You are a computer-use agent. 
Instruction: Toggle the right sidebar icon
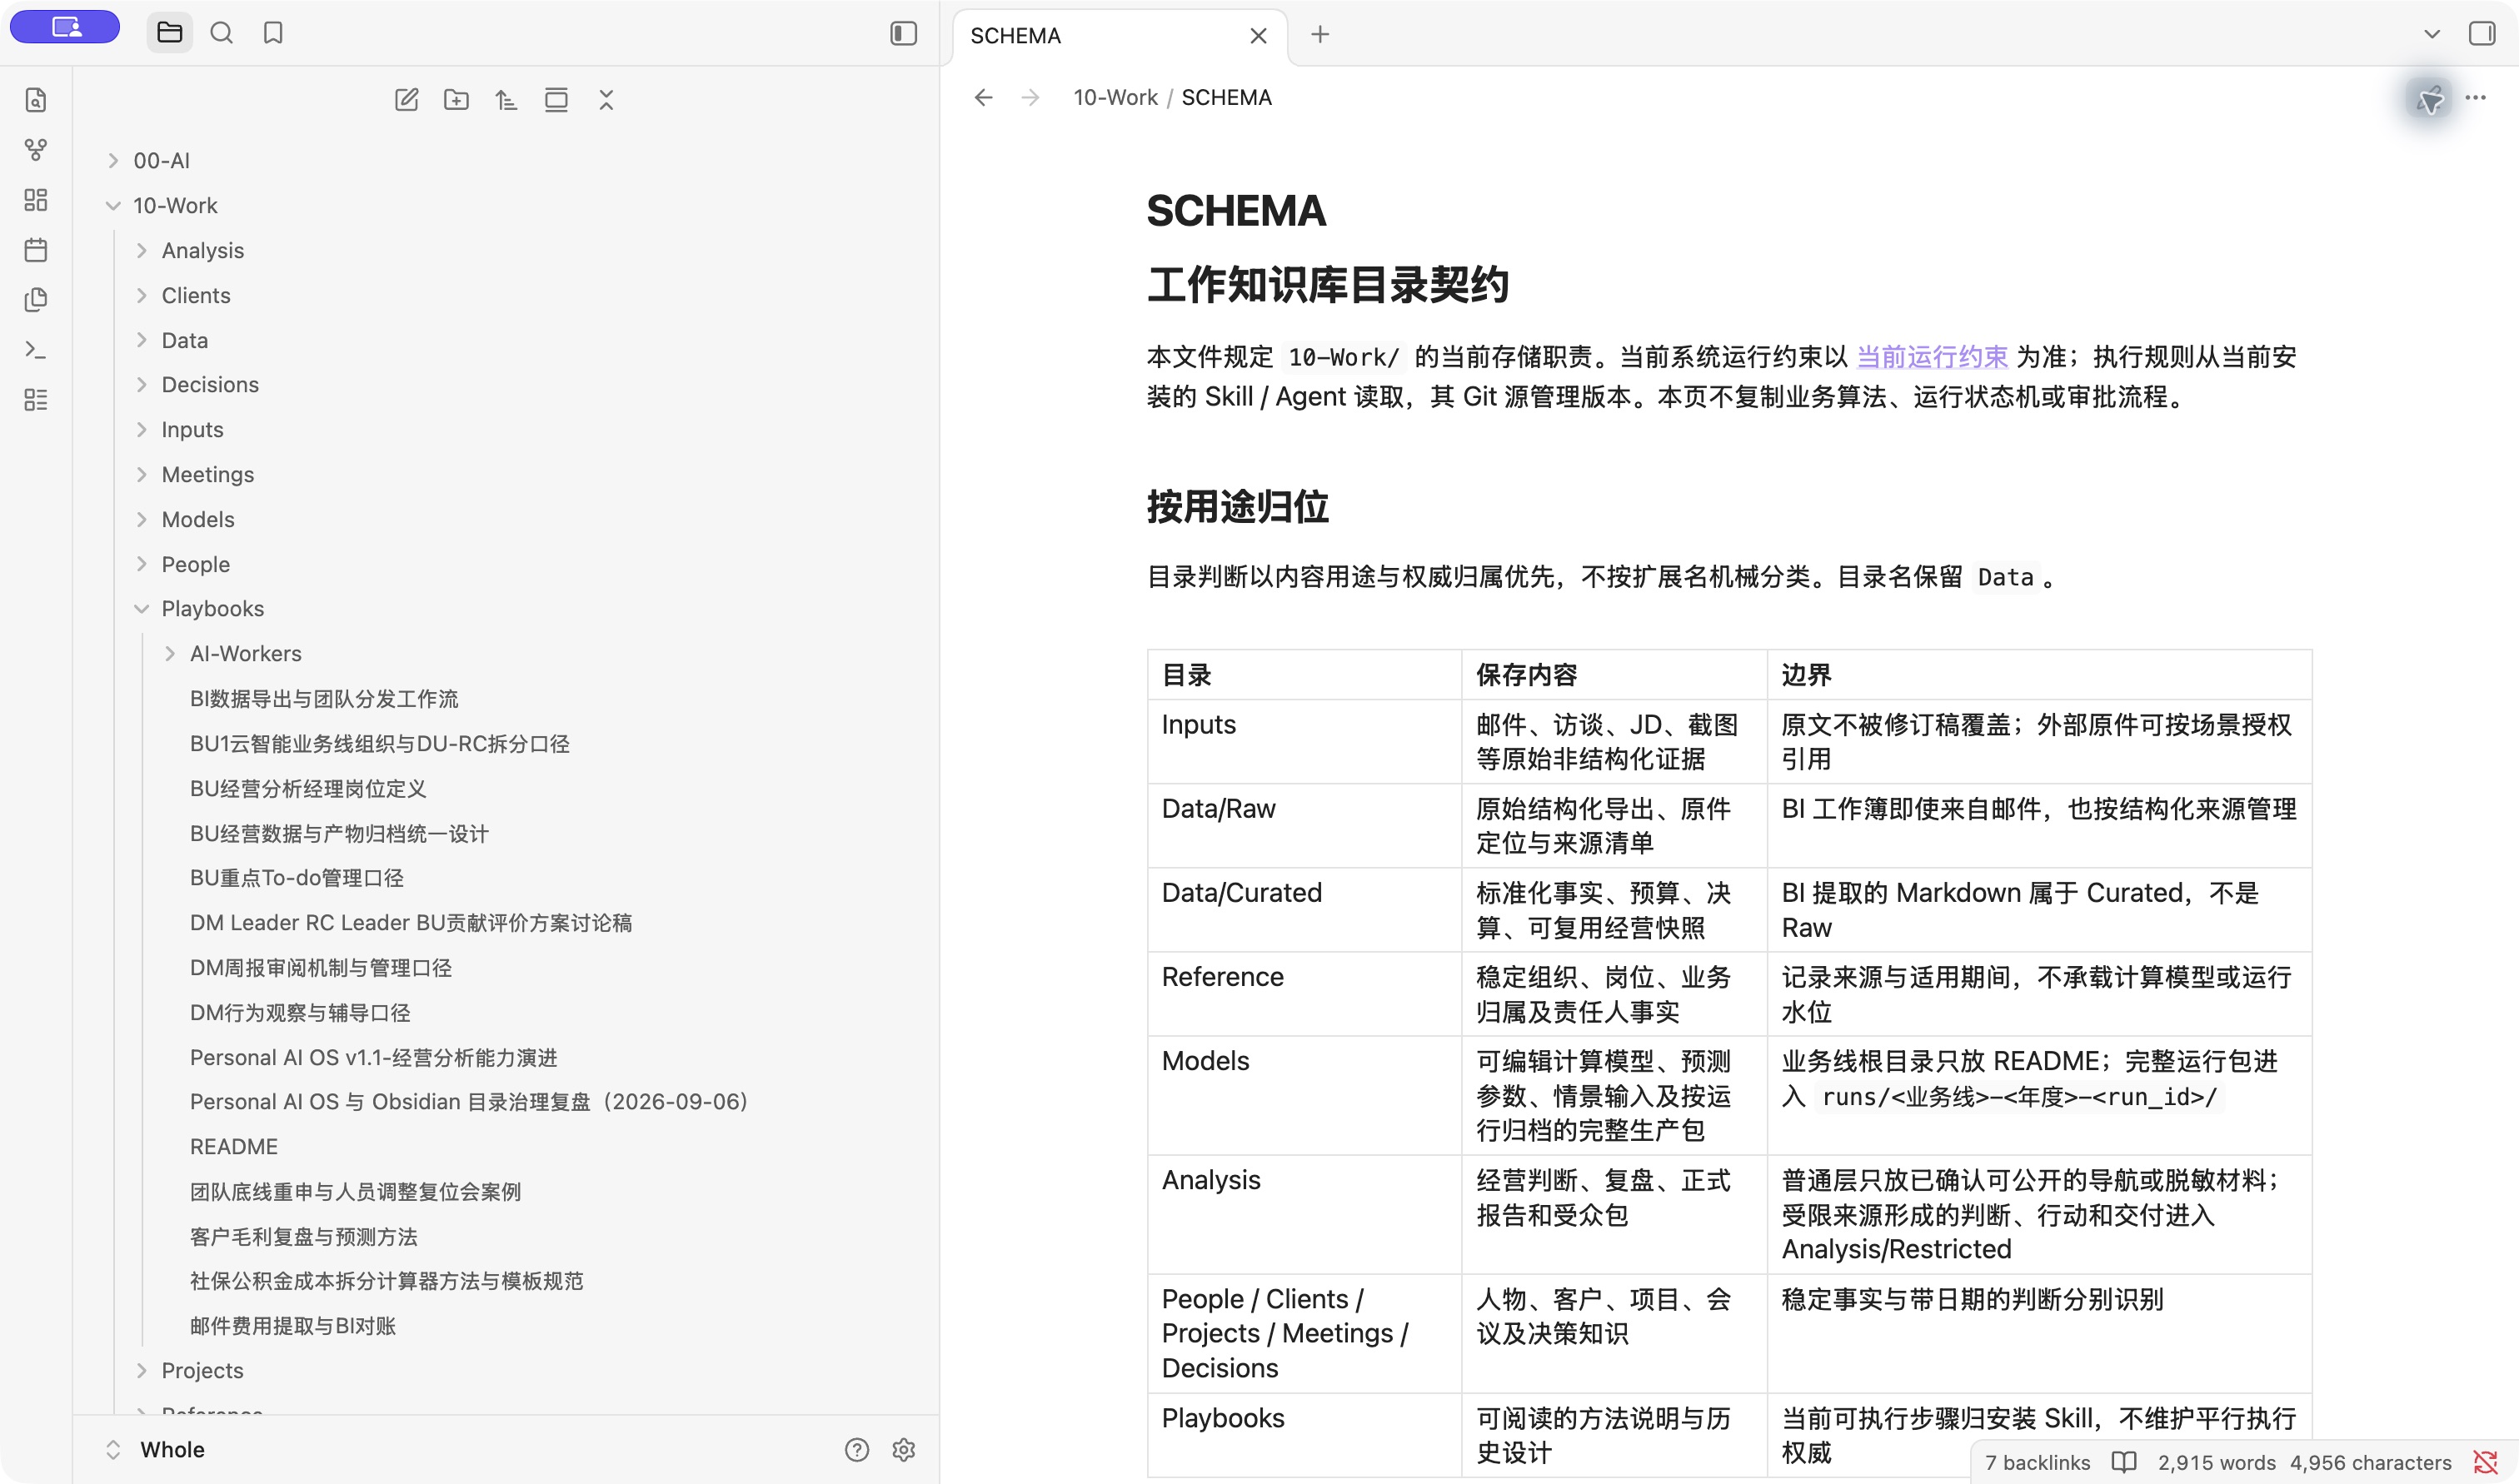[x=2482, y=34]
